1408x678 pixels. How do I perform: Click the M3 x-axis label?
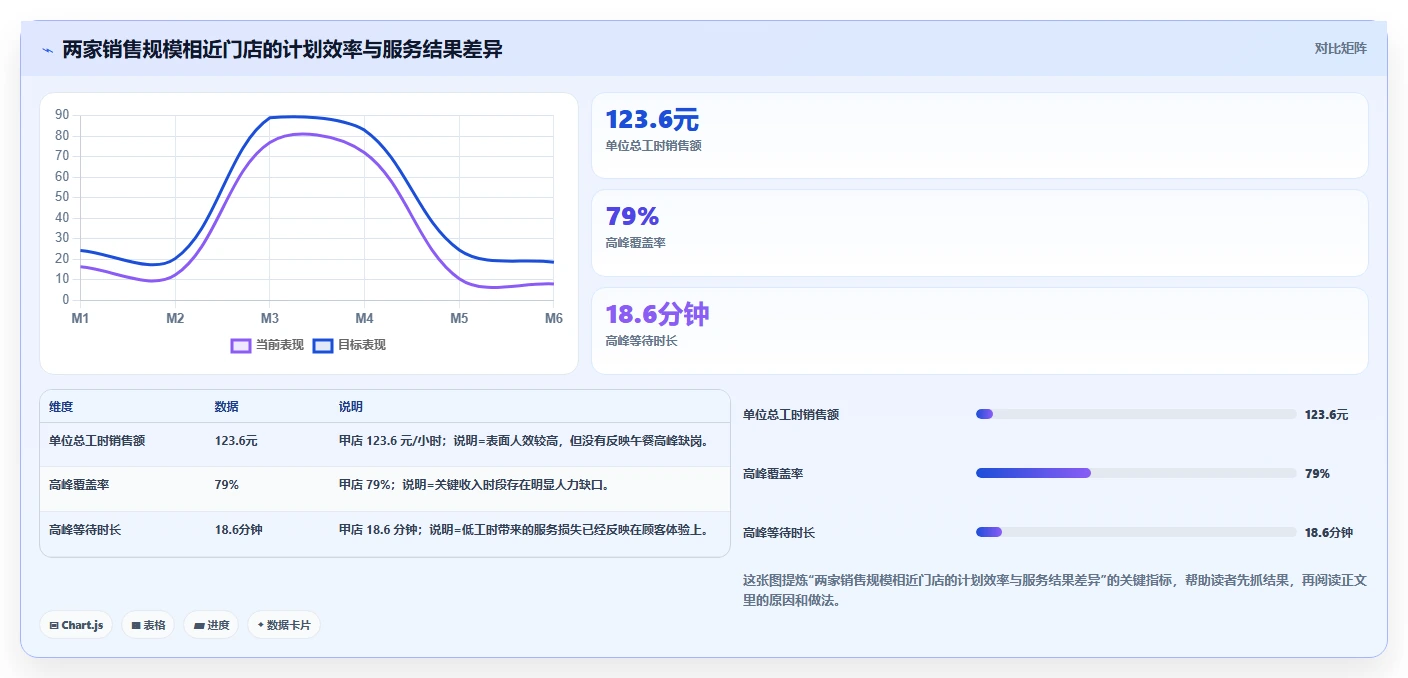[270, 318]
